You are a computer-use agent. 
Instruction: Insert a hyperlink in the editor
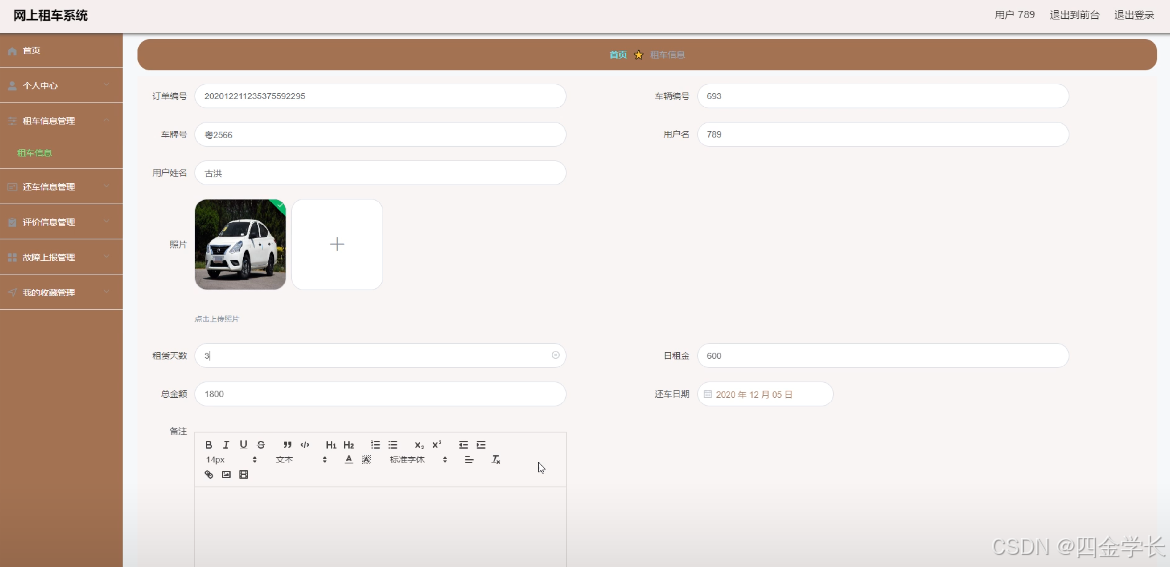click(209, 474)
